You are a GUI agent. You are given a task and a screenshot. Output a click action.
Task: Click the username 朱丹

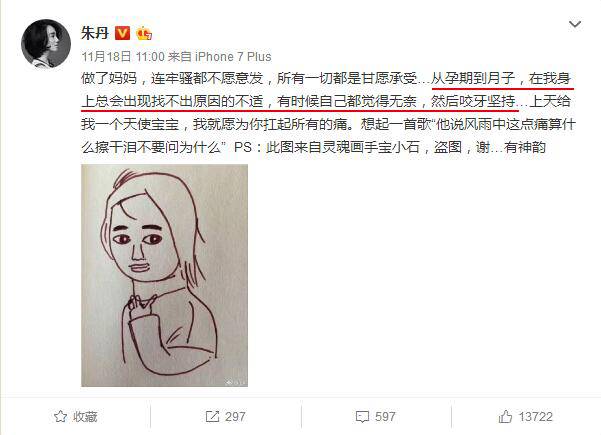[95, 33]
